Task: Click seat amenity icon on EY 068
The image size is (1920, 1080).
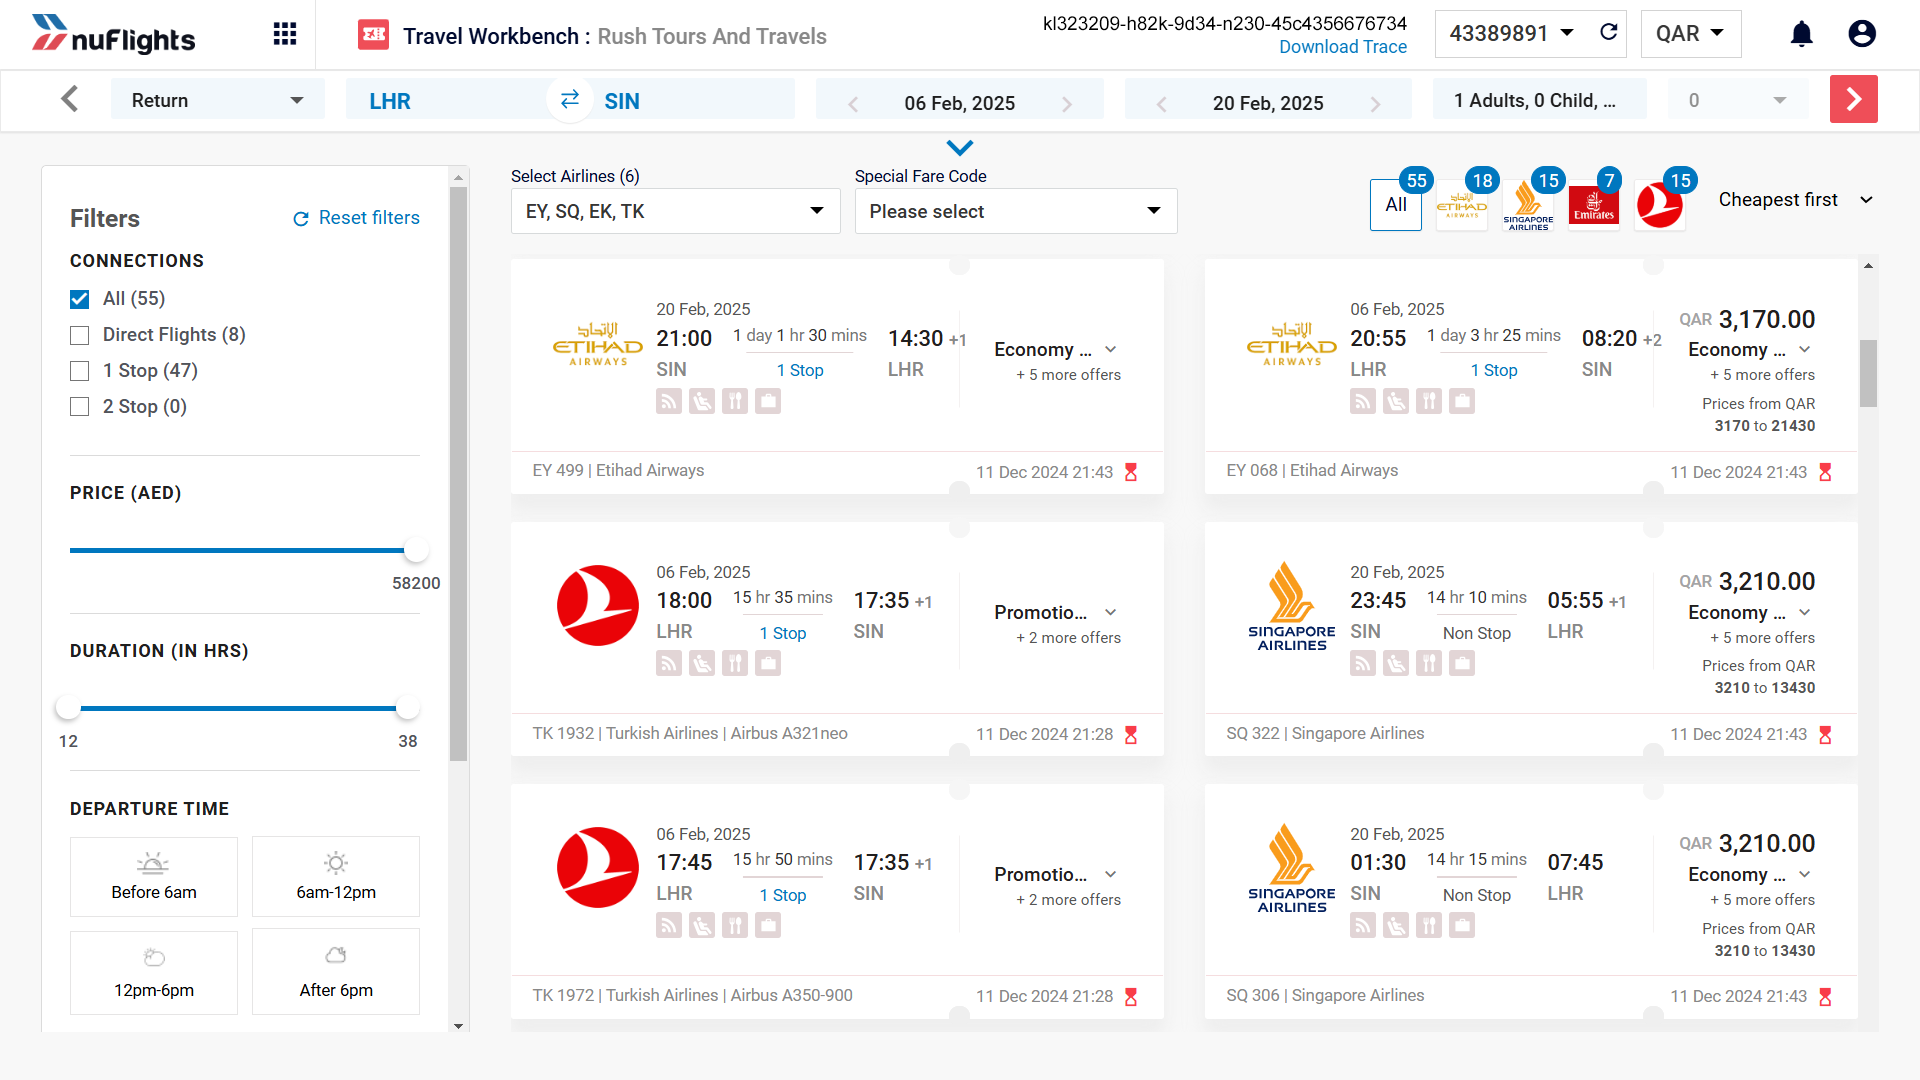Action: pyautogui.click(x=1396, y=401)
